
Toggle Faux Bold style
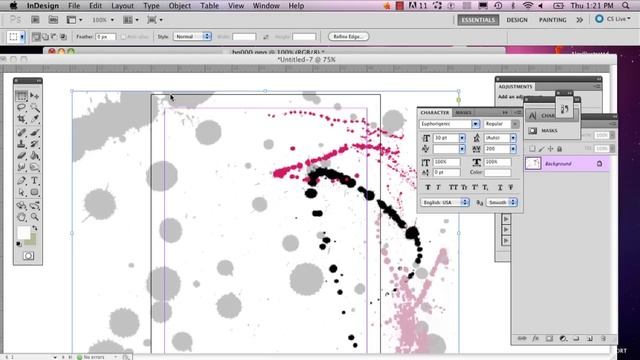[428, 187]
